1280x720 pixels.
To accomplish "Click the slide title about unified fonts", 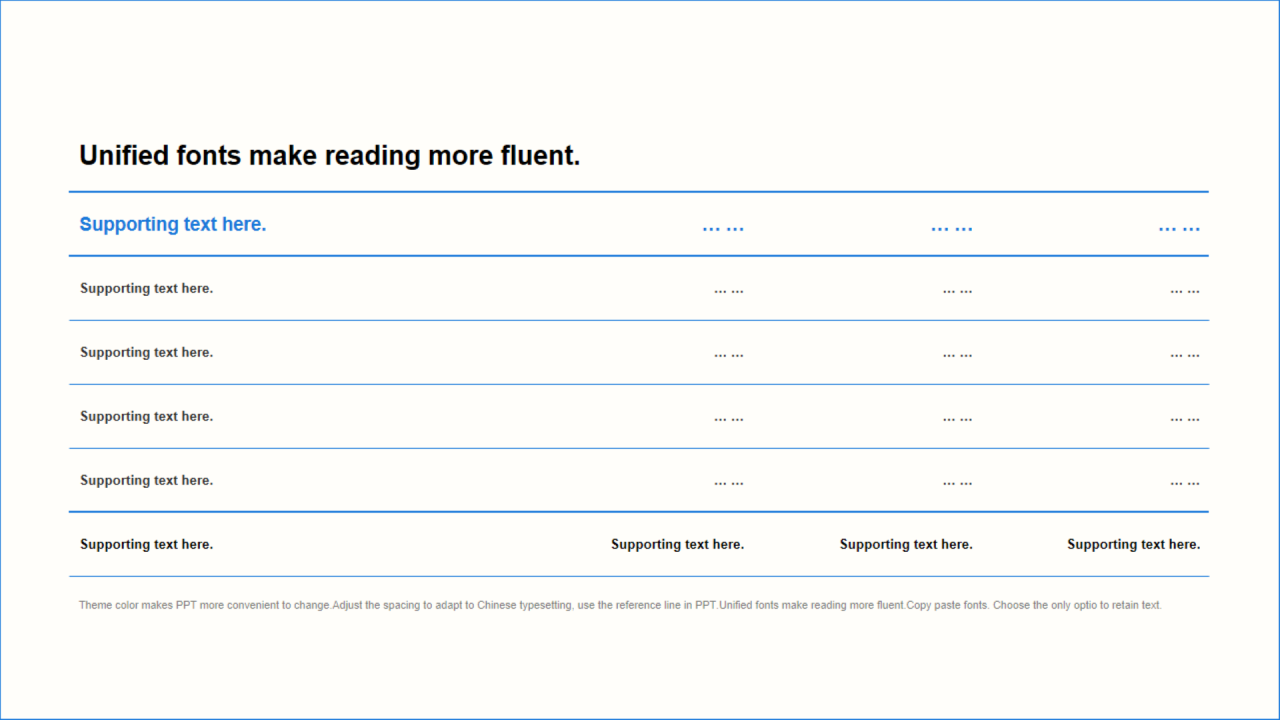I will tap(329, 156).
